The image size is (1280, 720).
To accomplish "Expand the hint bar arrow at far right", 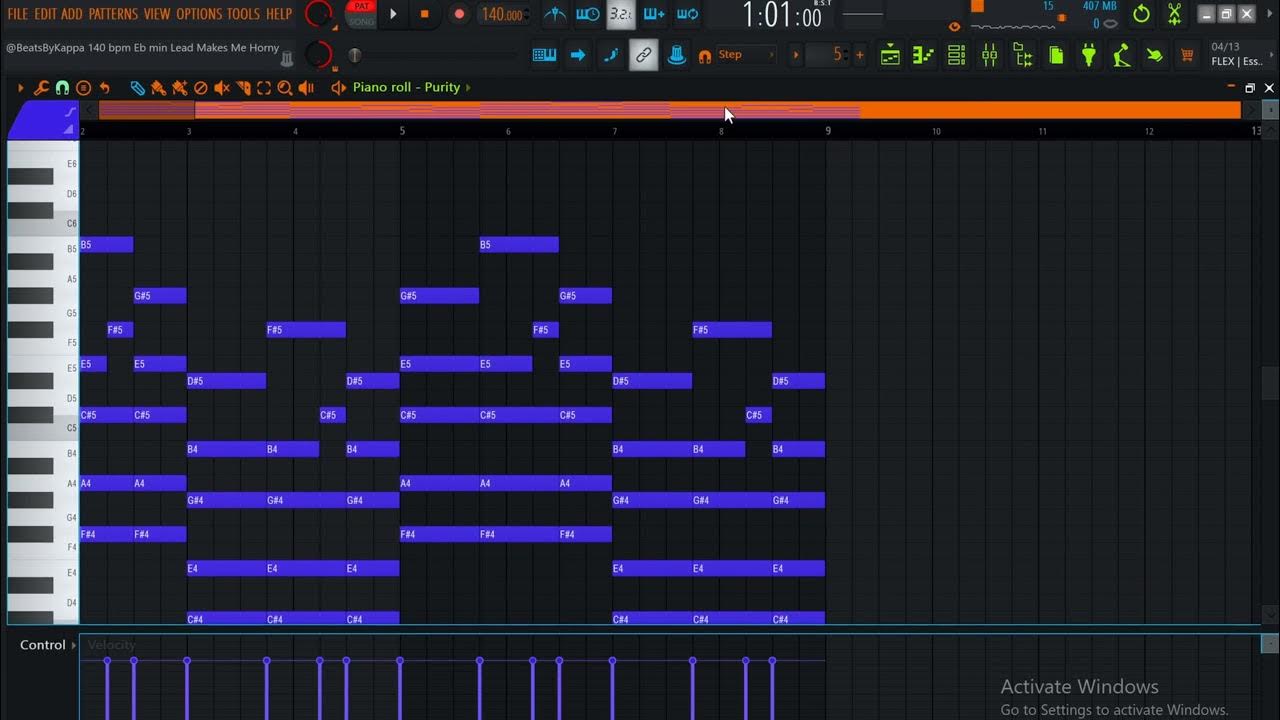I will click(1270, 55).
